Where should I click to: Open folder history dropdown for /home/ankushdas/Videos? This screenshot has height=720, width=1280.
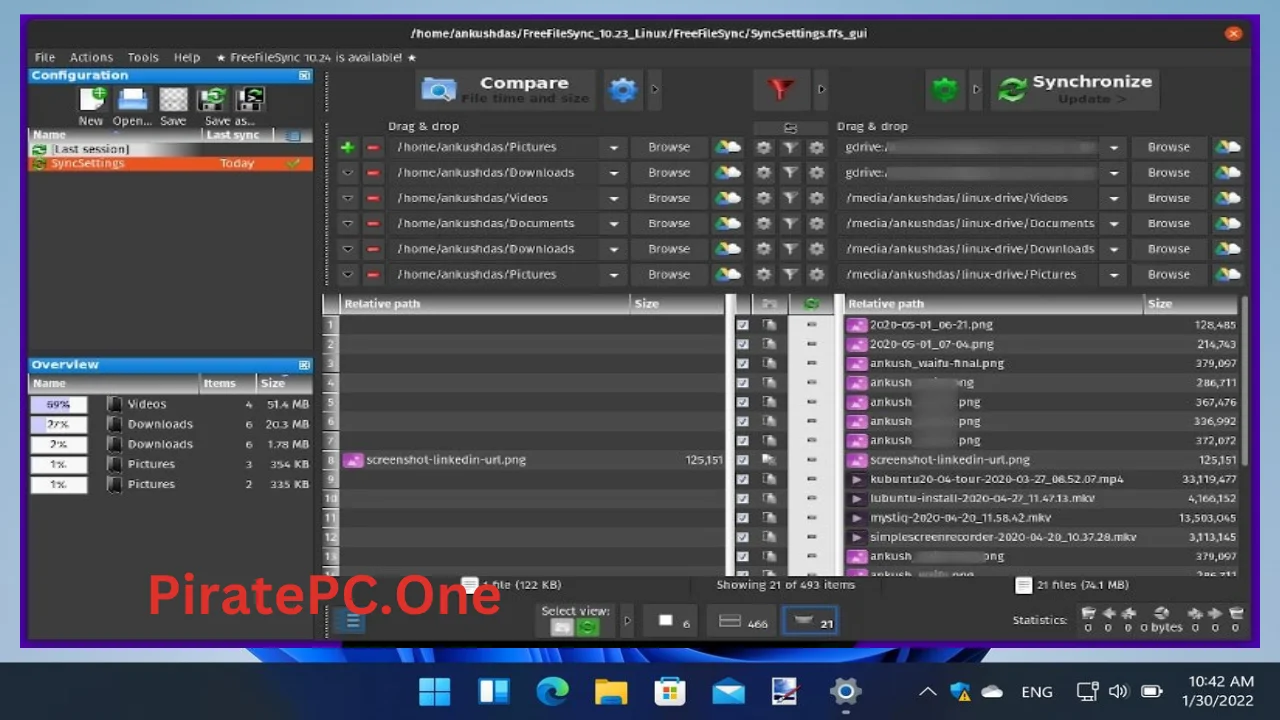pyautogui.click(x=614, y=198)
